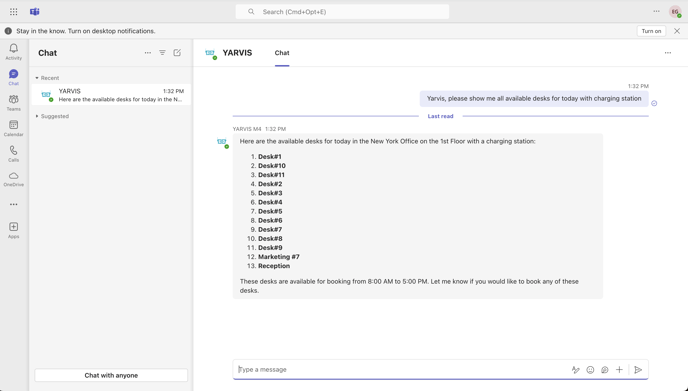
Task: Click Turn on desktop notifications button
Action: tap(651, 31)
